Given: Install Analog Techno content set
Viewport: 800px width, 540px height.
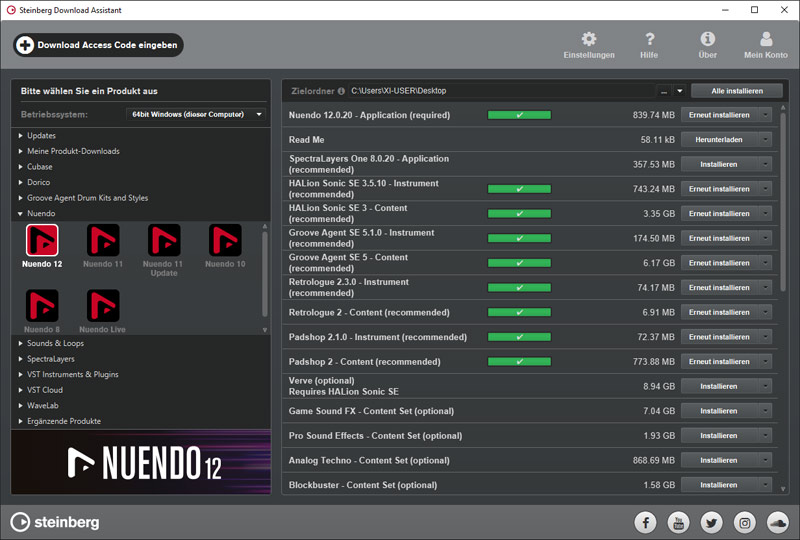Looking at the screenshot, I should coord(719,460).
